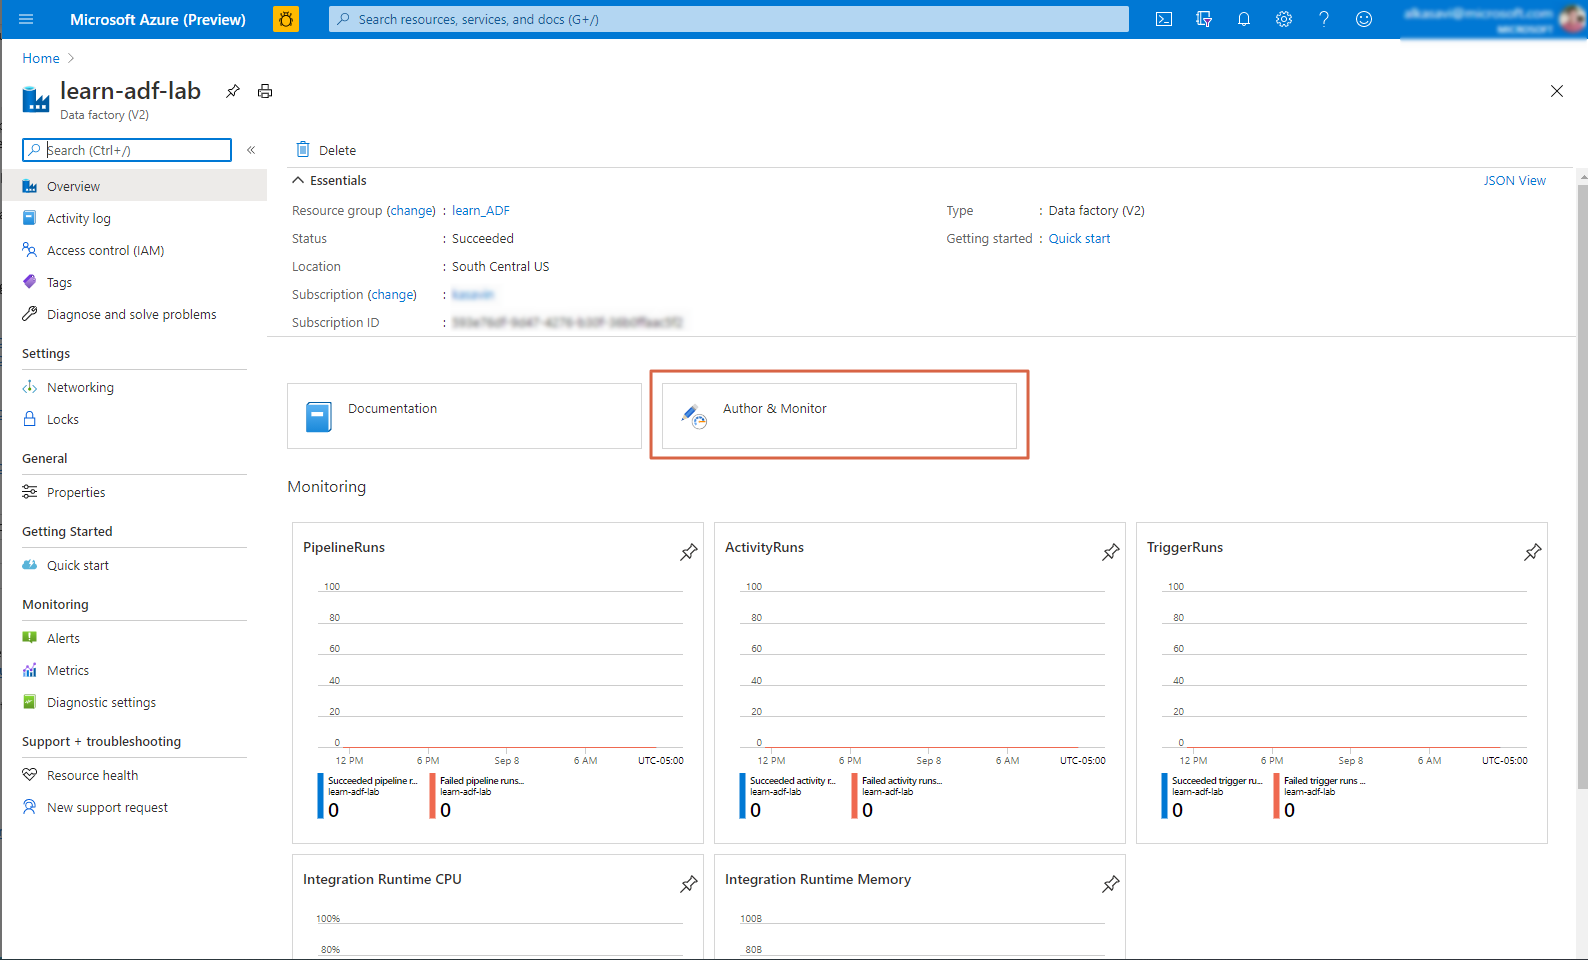The width and height of the screenshot is (1588, 960).
Task: Open the help question mark
Action: click(1324, 19)
